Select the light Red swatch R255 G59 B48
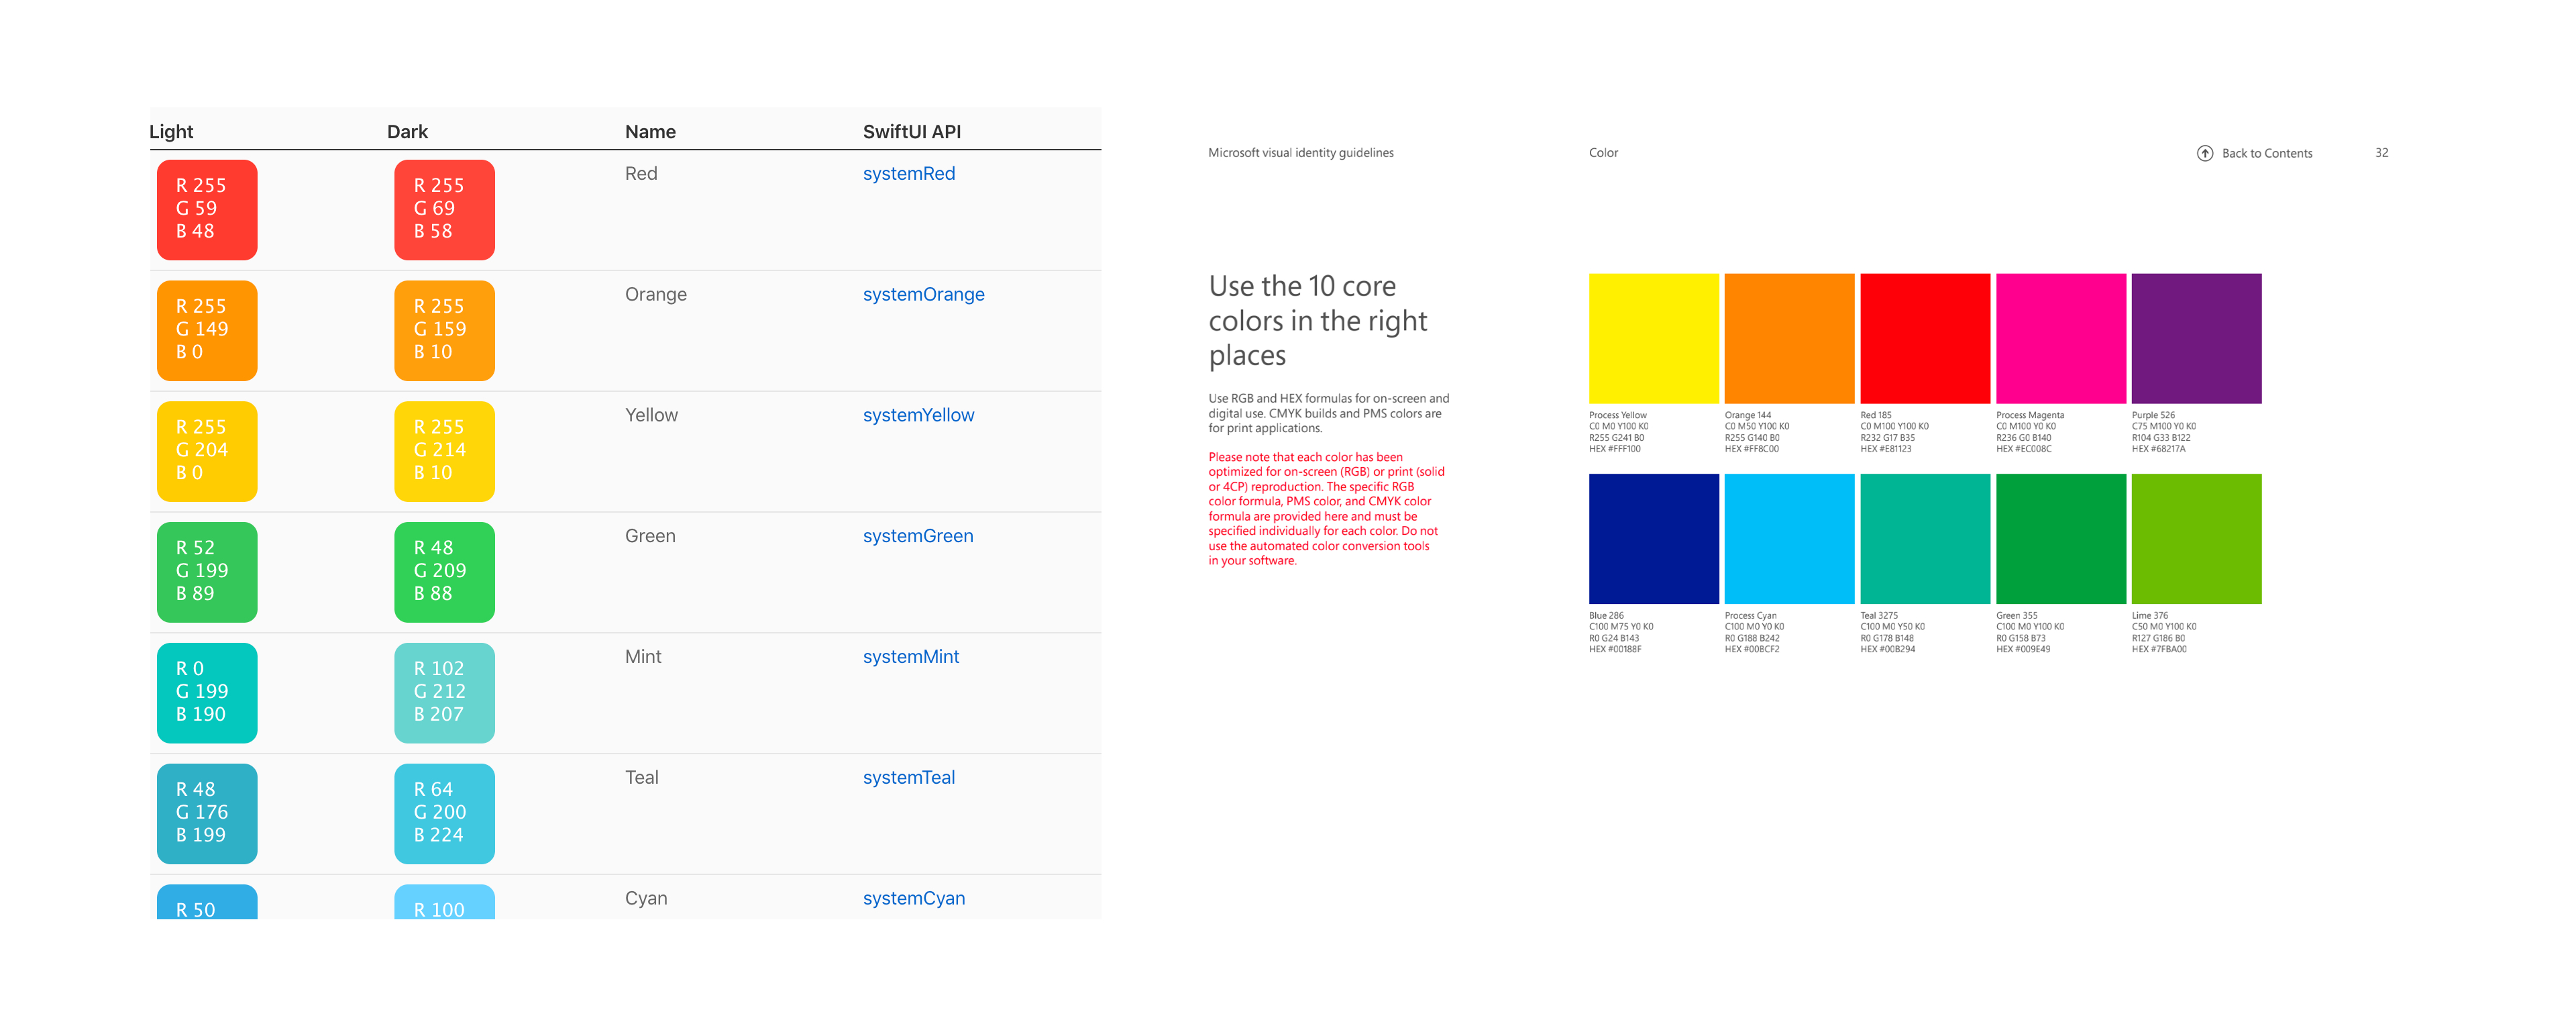The image size is (2576, 1028). (207, 210)
